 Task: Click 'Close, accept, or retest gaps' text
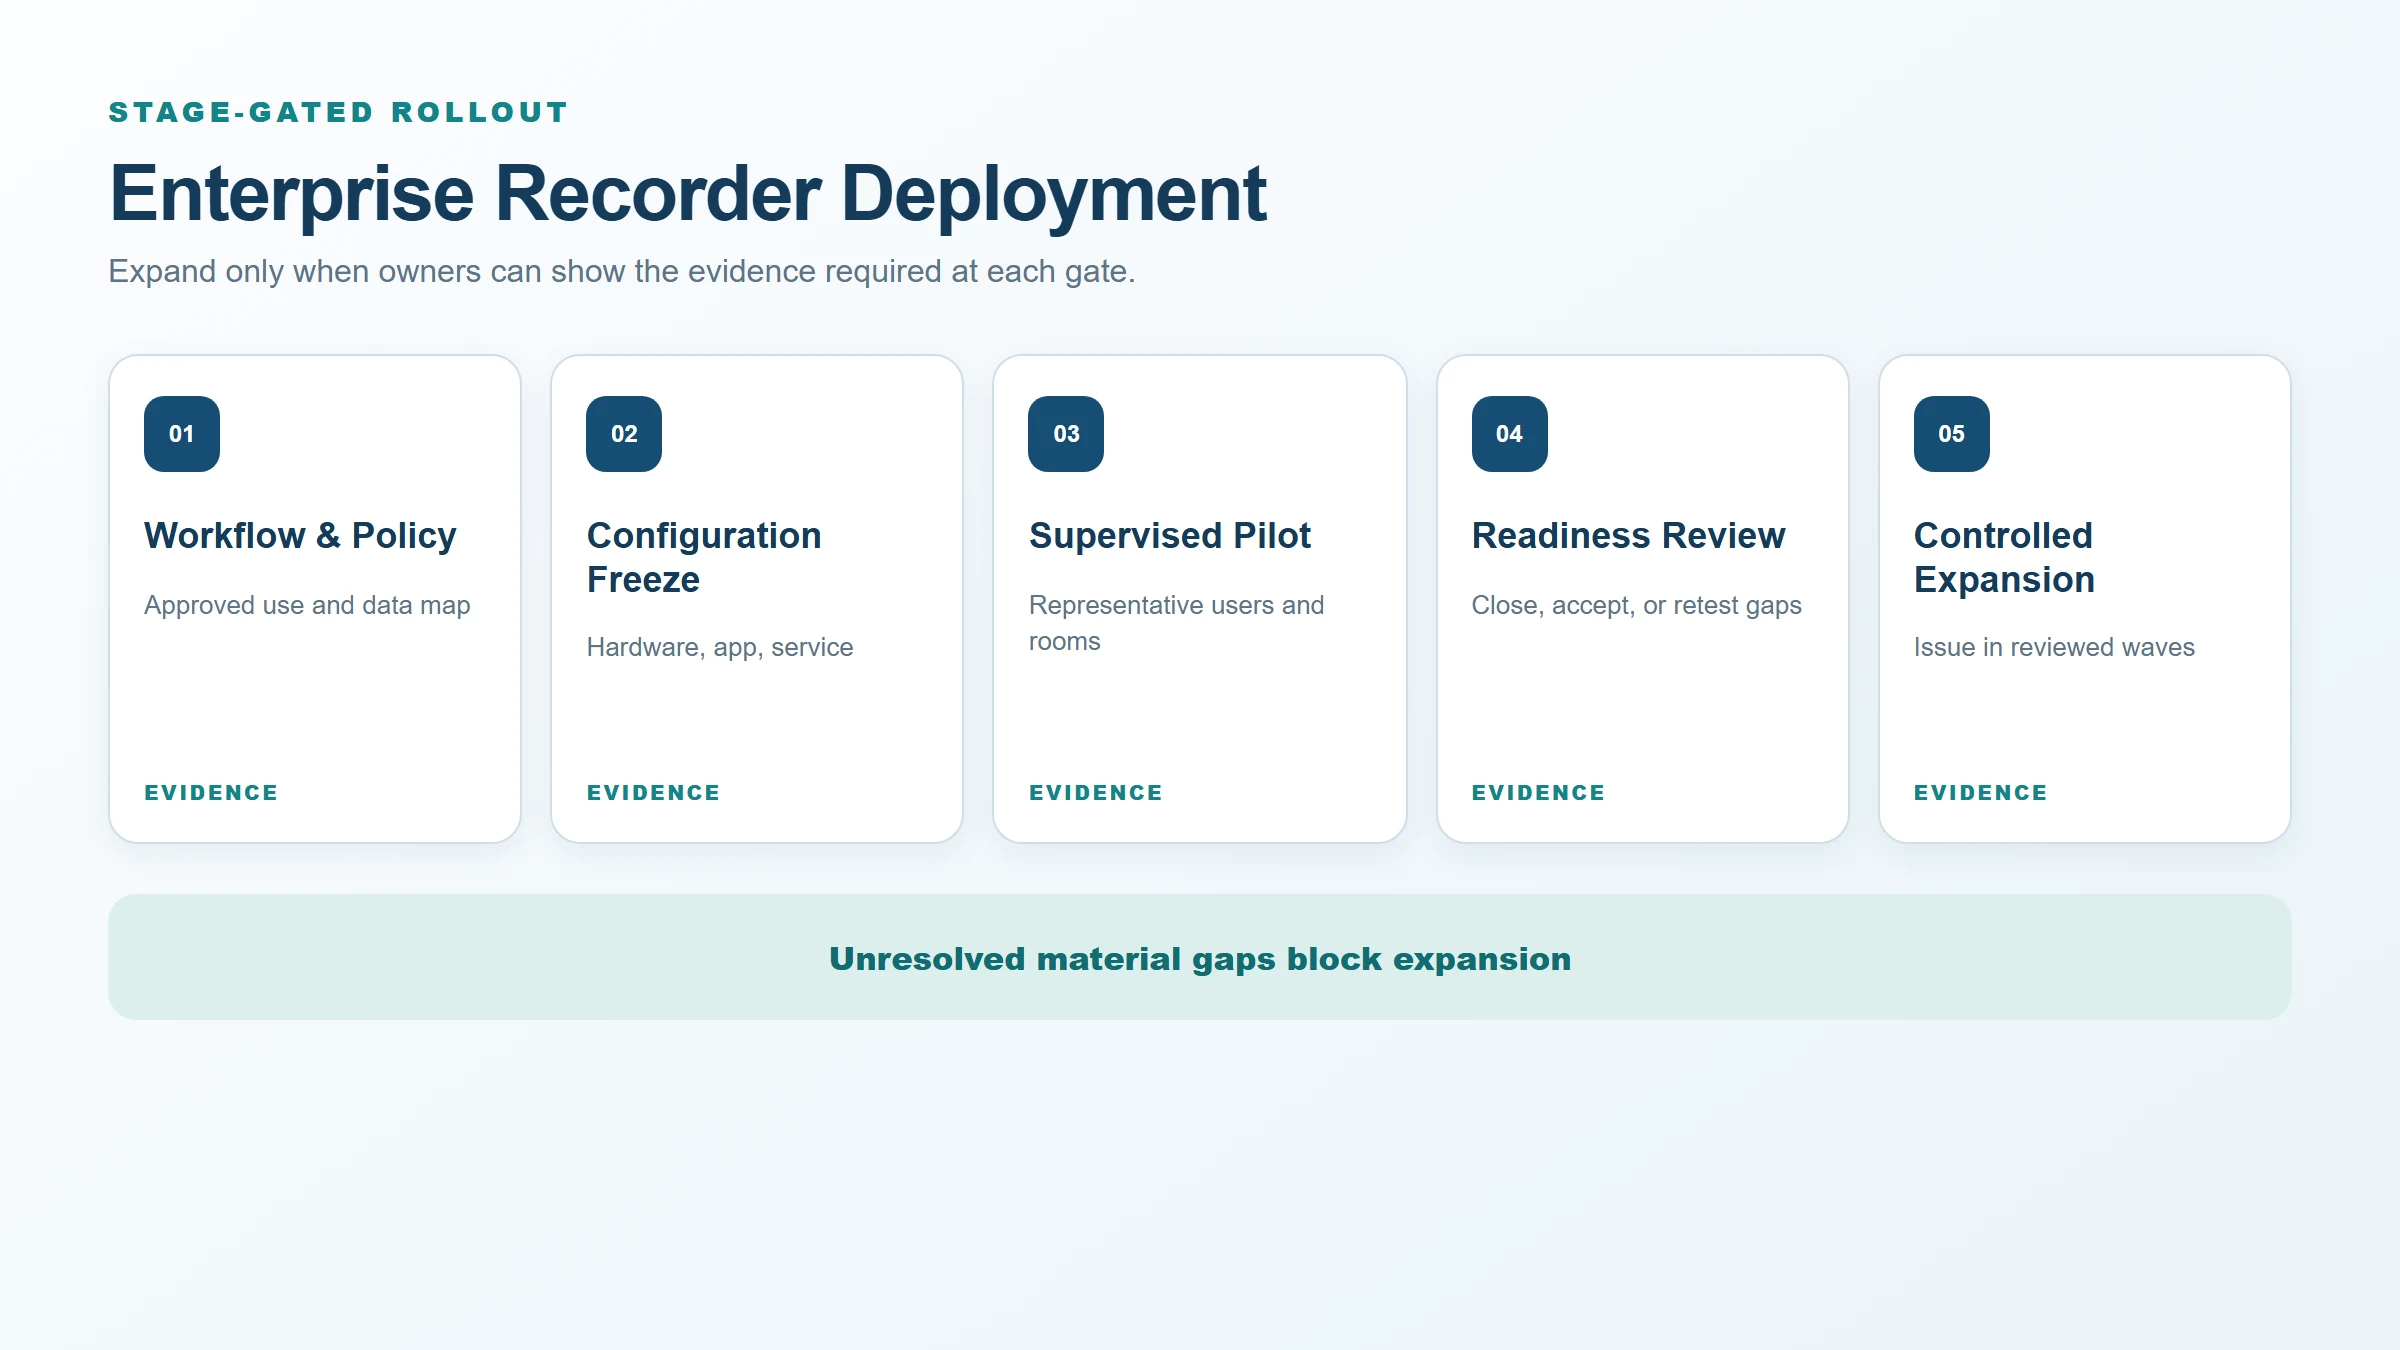pyautogui.click(x=1636, y=606)
